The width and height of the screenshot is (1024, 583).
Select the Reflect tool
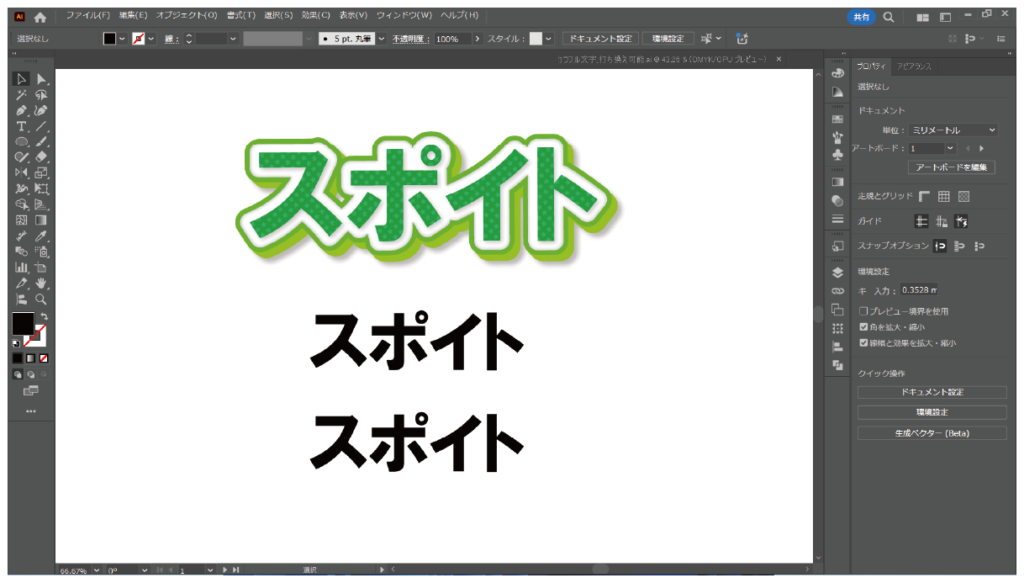[x=21, y=173]
